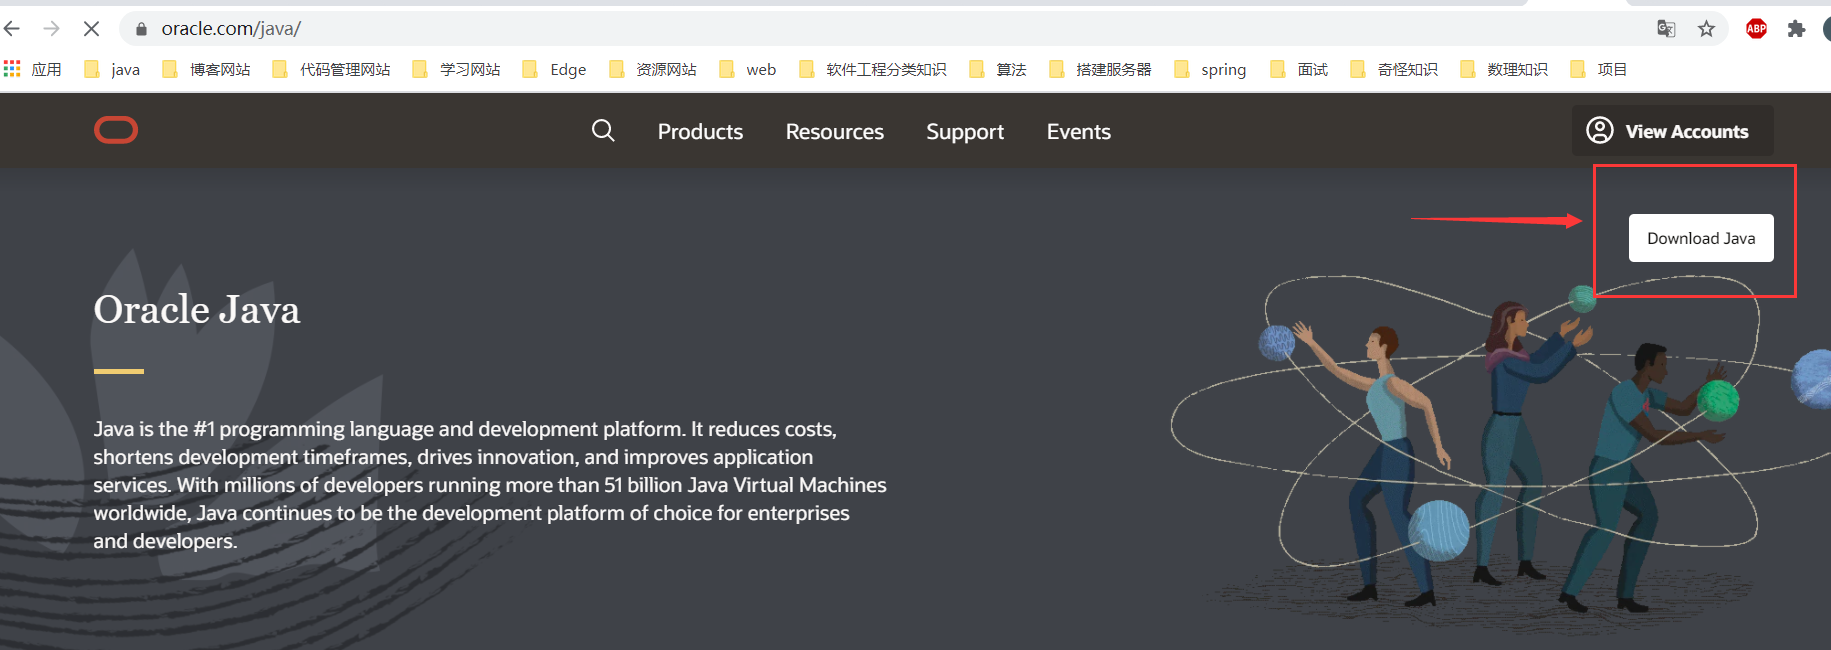1831x650 pixels.
Task: Click the View Accounts button
Action: [x=1673, y=130]
